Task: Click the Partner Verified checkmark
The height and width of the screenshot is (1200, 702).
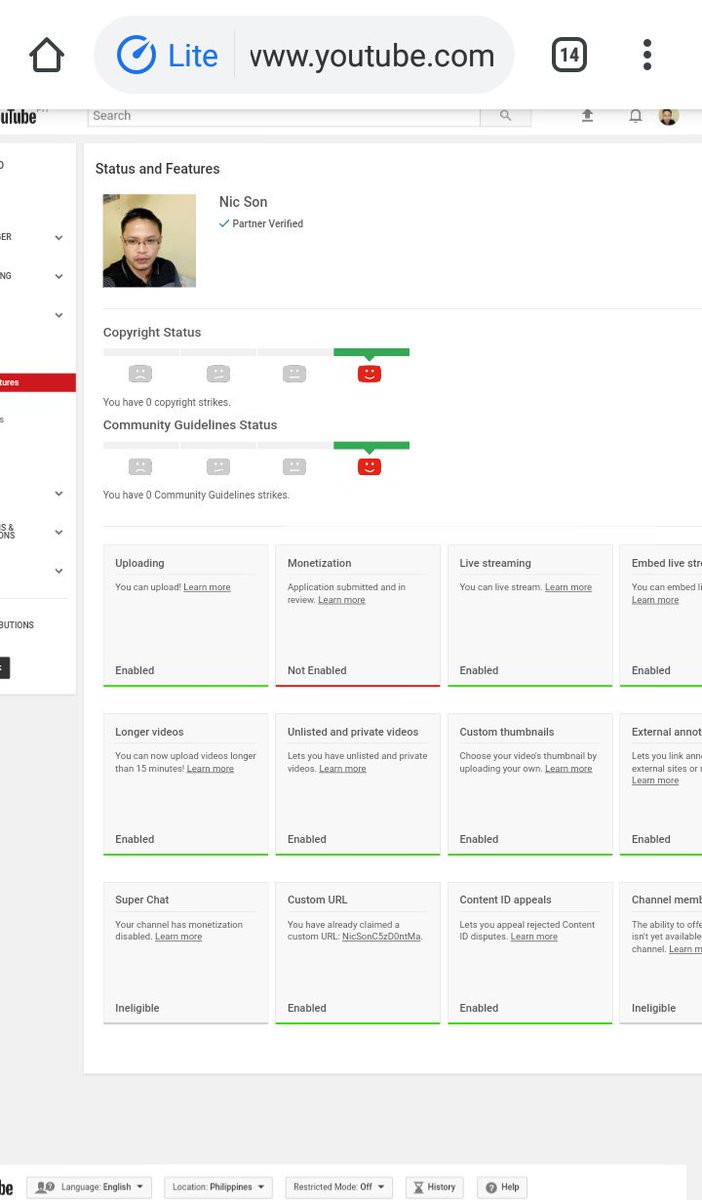Action: (x=224, y=224)
